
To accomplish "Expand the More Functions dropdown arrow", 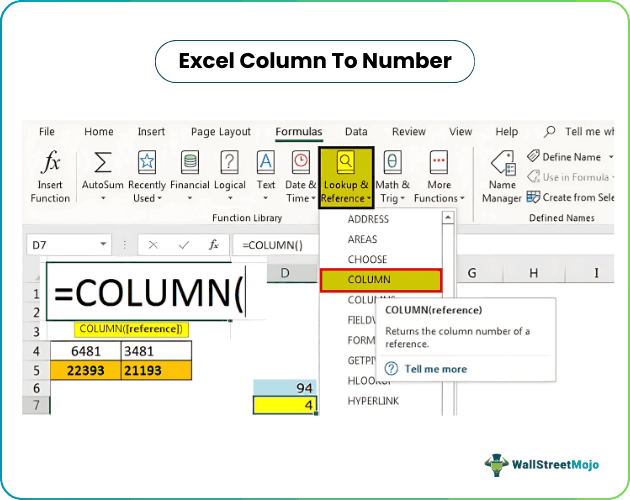I will tap(462, 198).
